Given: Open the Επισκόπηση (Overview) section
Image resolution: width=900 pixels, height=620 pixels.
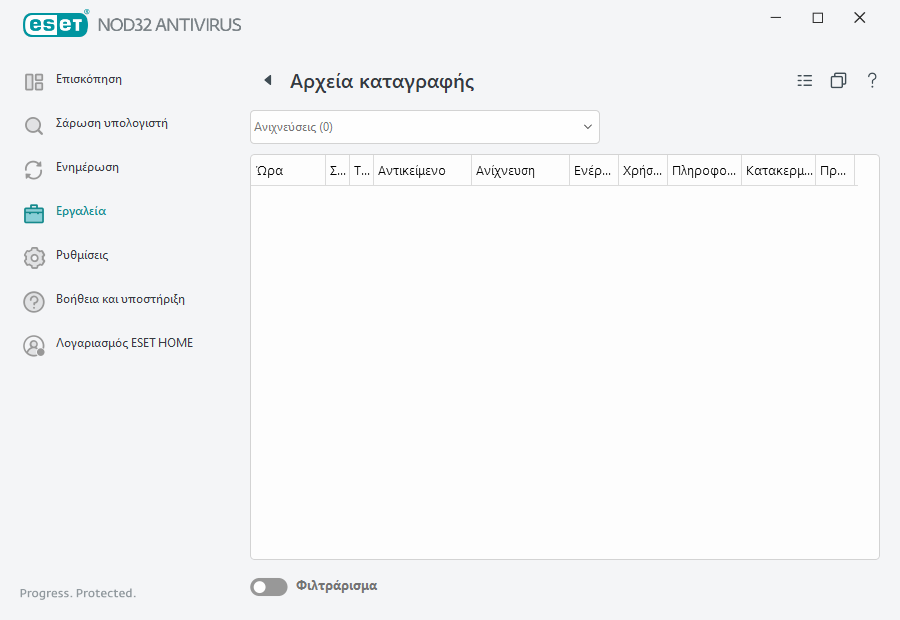Looking at the screenshot, I should coord(90,79).
